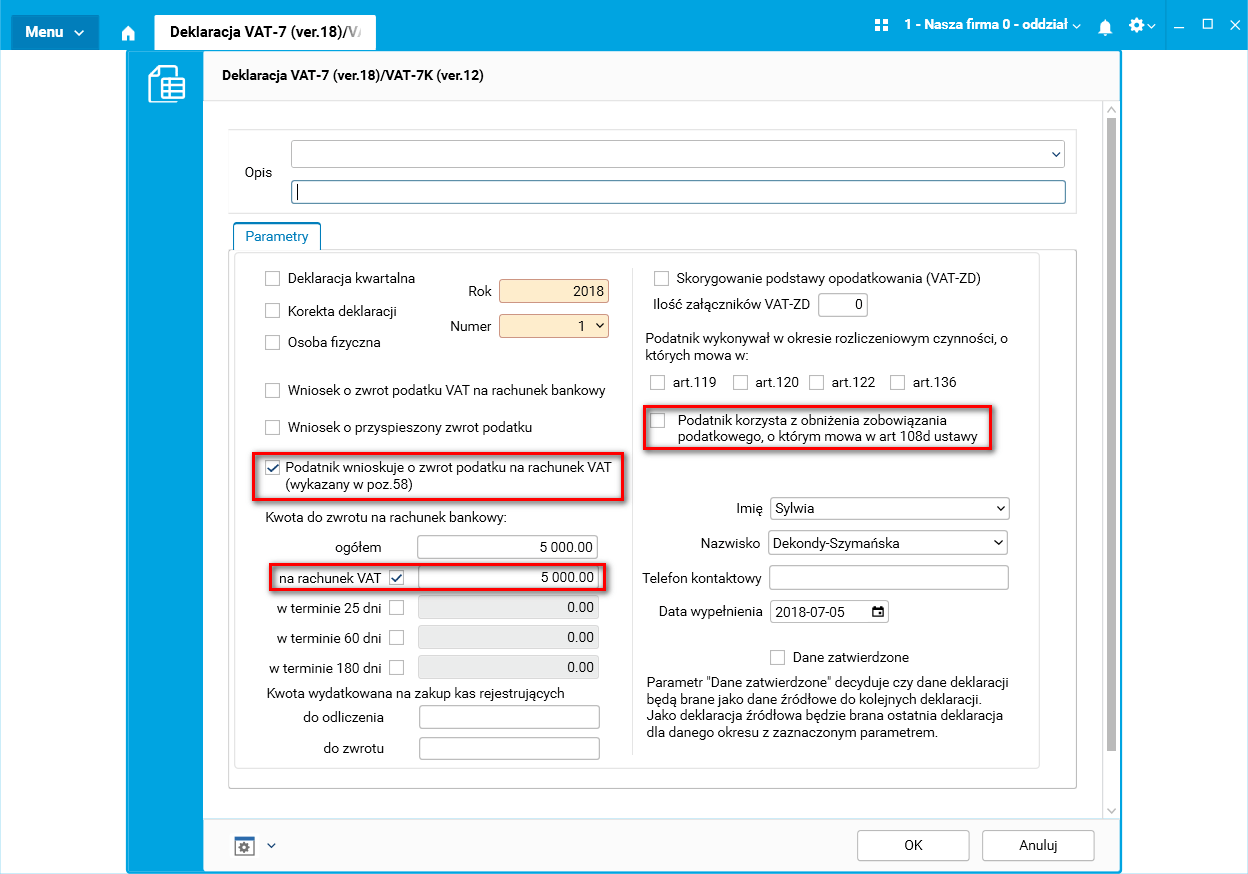Check w terminie 60 dni
Screen dimensions: 1248x874
(x=397, y=638)
